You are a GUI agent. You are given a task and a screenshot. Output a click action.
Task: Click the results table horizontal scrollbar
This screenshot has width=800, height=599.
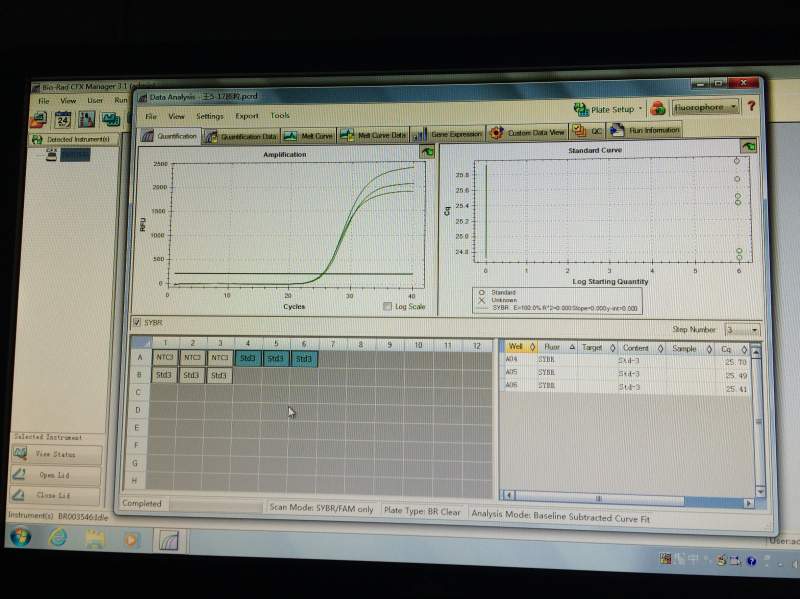pyautogui.click(x=629, y=498)
